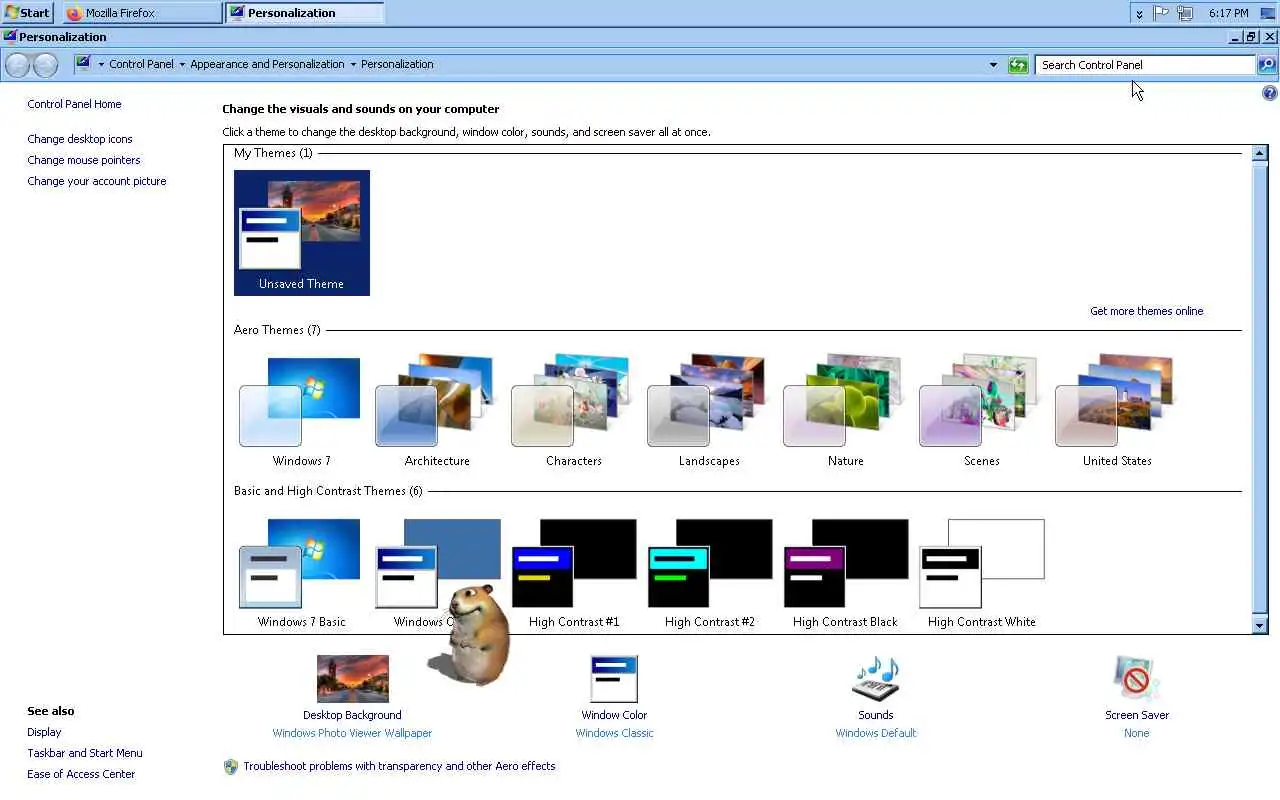Click the Action Center flag icon
The height and width of the screenshot is (800, 1280).
(x=1161, y=13)
